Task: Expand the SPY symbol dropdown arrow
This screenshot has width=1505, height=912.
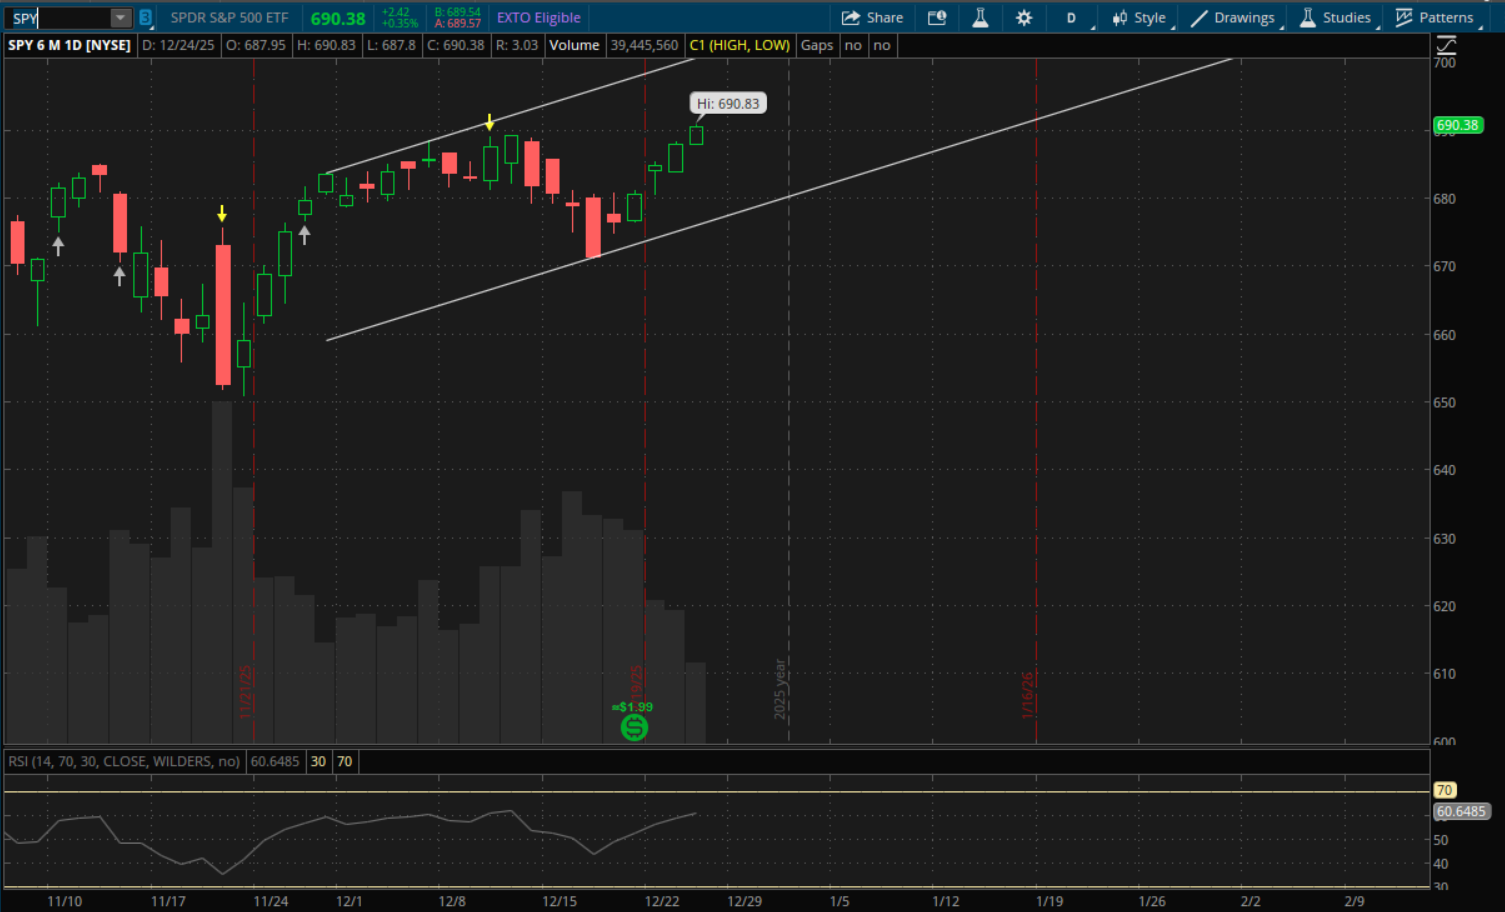Action: click(120, 18)
